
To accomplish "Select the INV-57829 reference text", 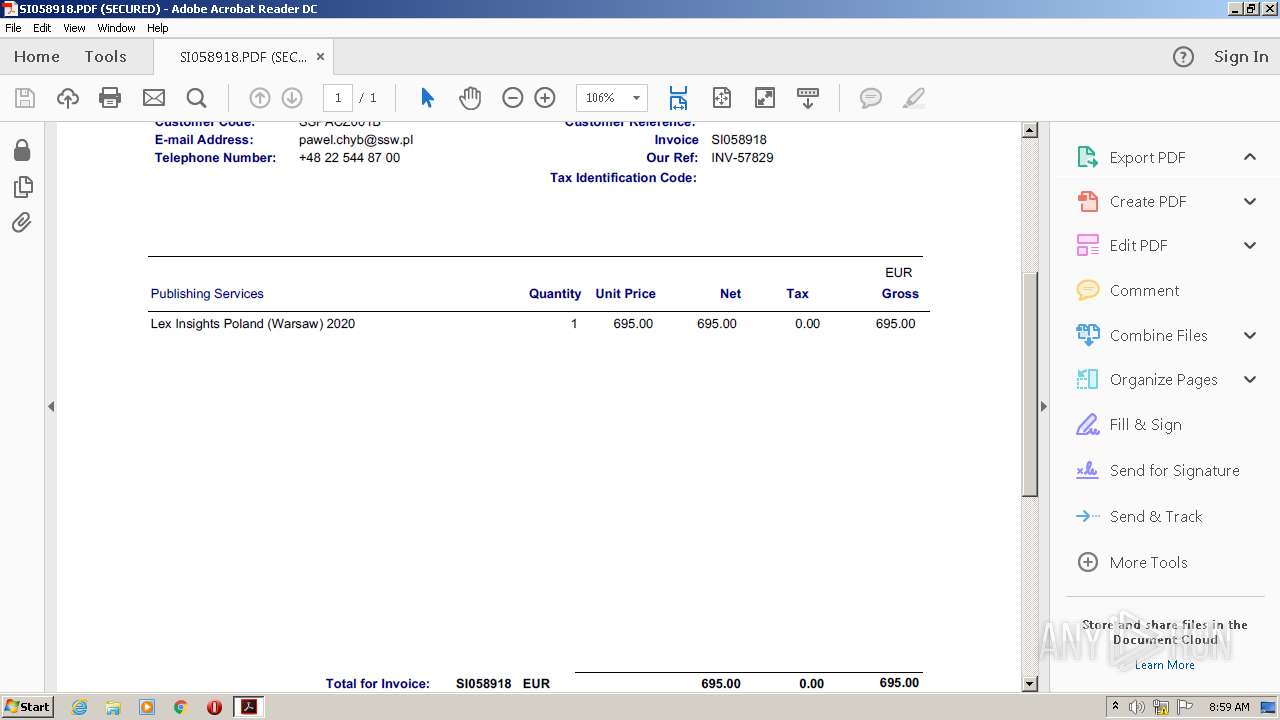I will tap(742, 158).
